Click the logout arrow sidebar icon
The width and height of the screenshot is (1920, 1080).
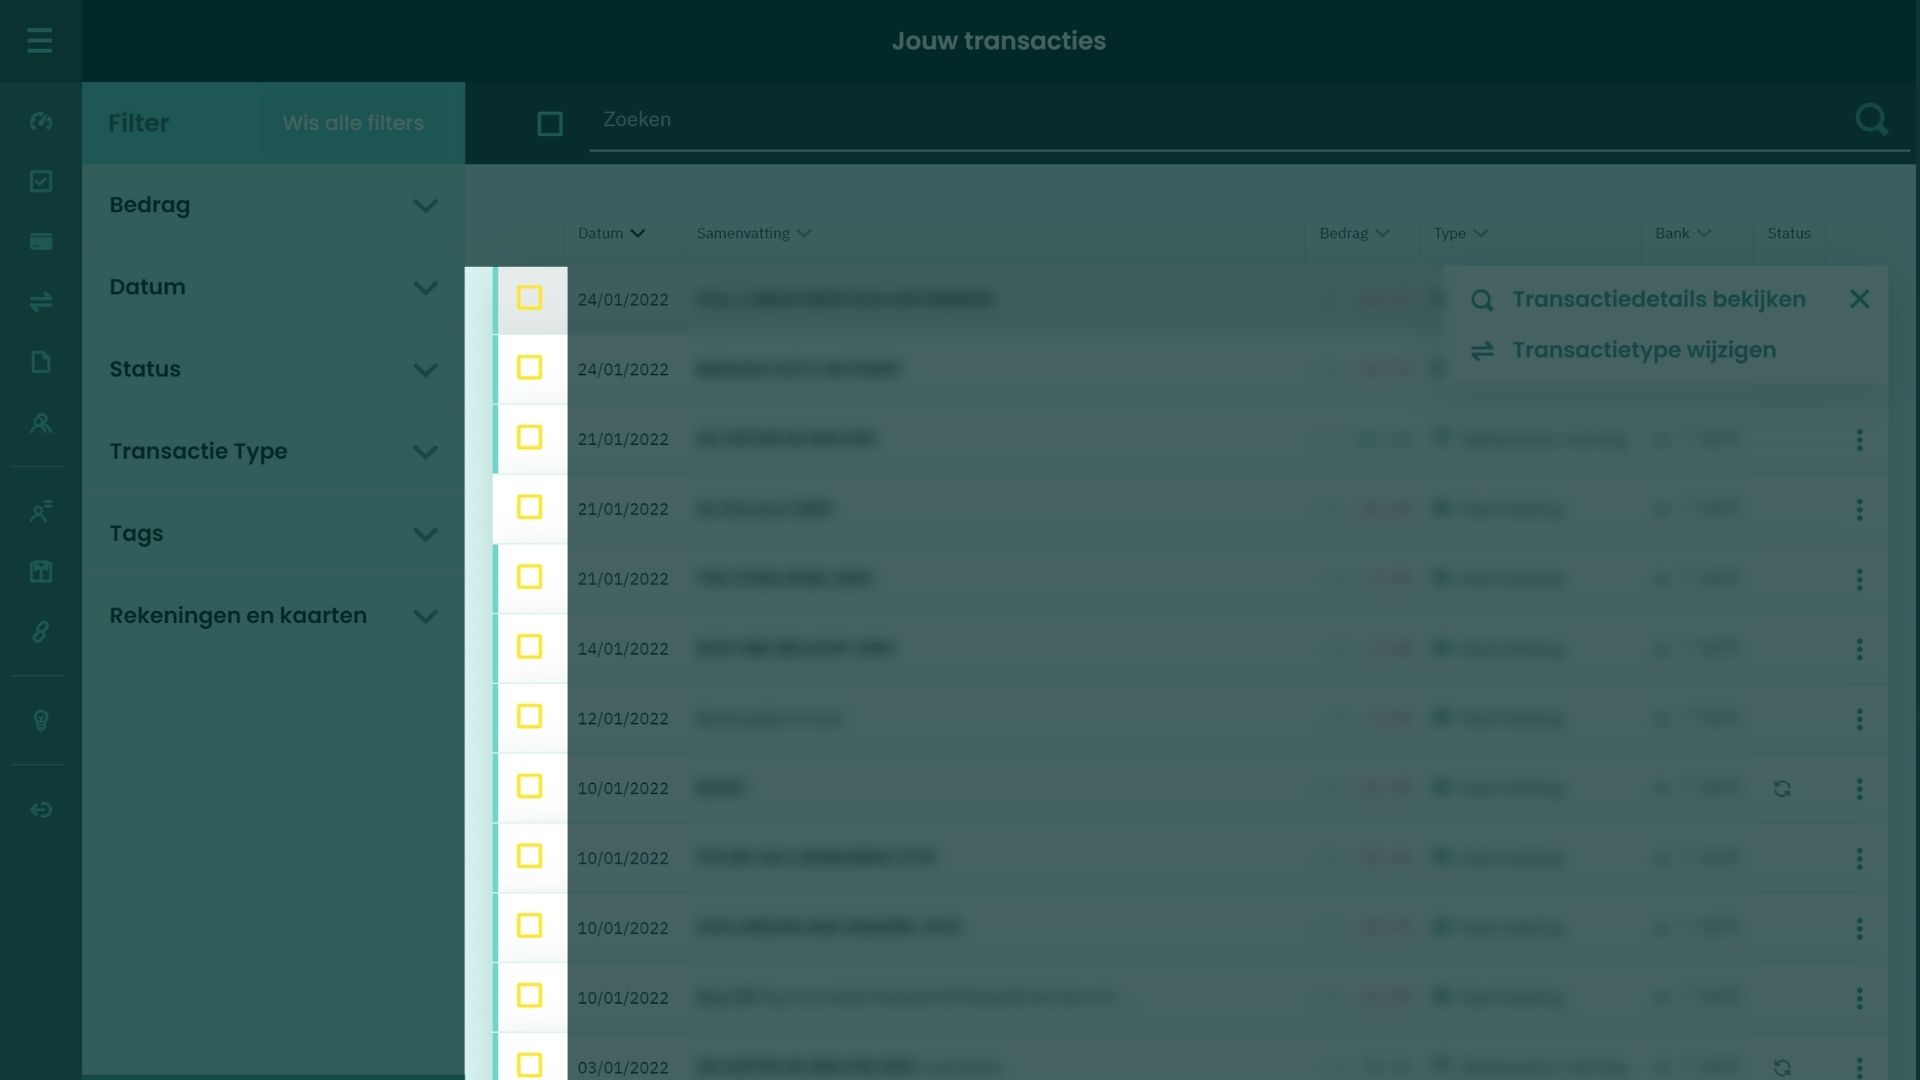[41, 810]
